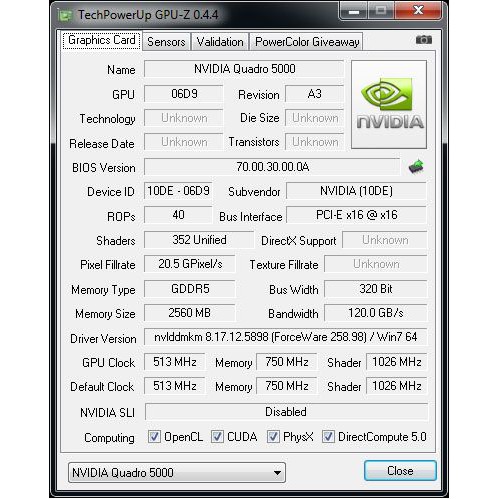Open the Sensors tab
The height and width of the screenshot is (499, 499).
[166, 42]
